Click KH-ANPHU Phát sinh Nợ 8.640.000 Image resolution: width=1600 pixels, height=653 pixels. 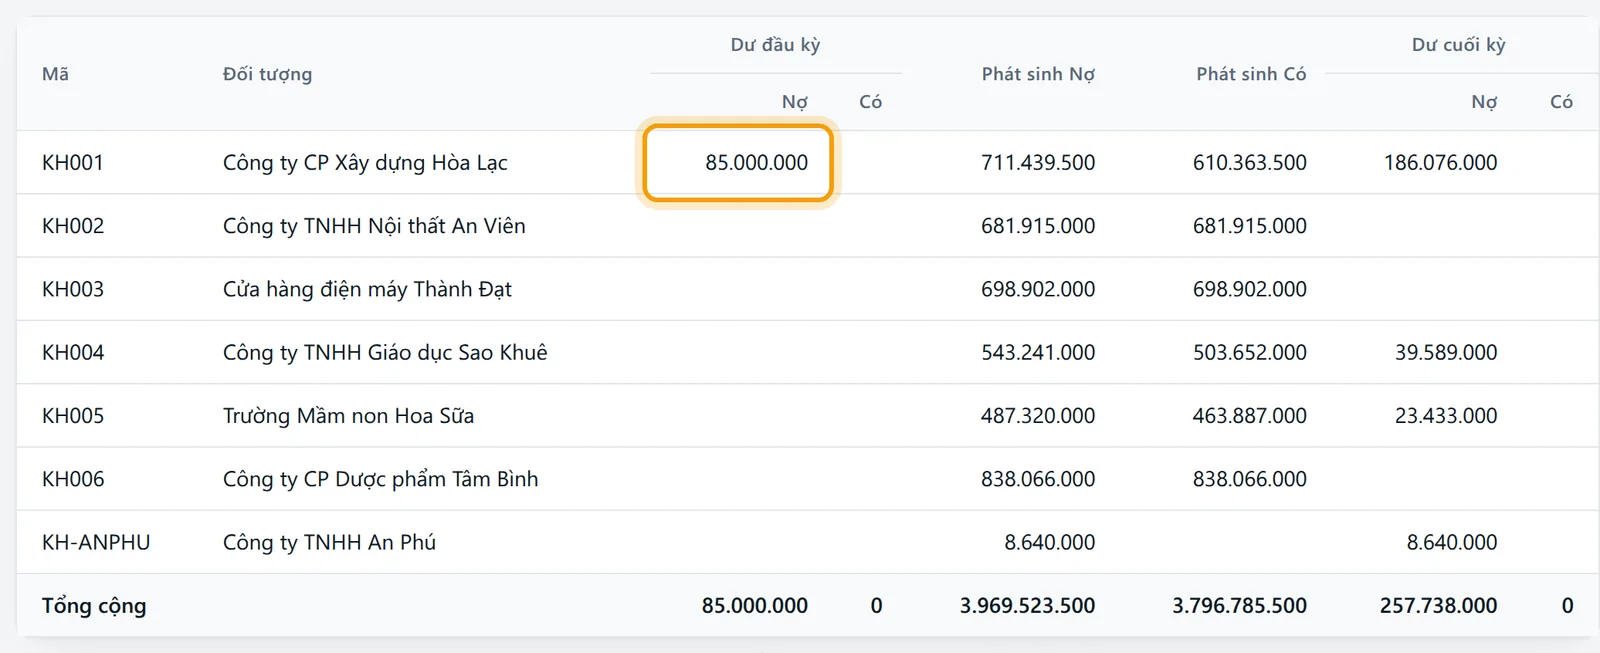[1050, 542]
